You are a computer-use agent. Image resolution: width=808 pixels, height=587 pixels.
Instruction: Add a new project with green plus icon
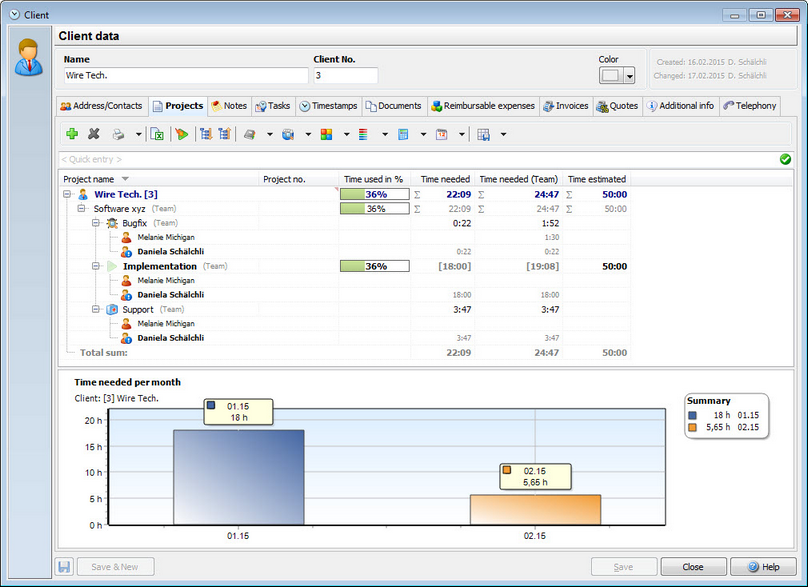72,134
